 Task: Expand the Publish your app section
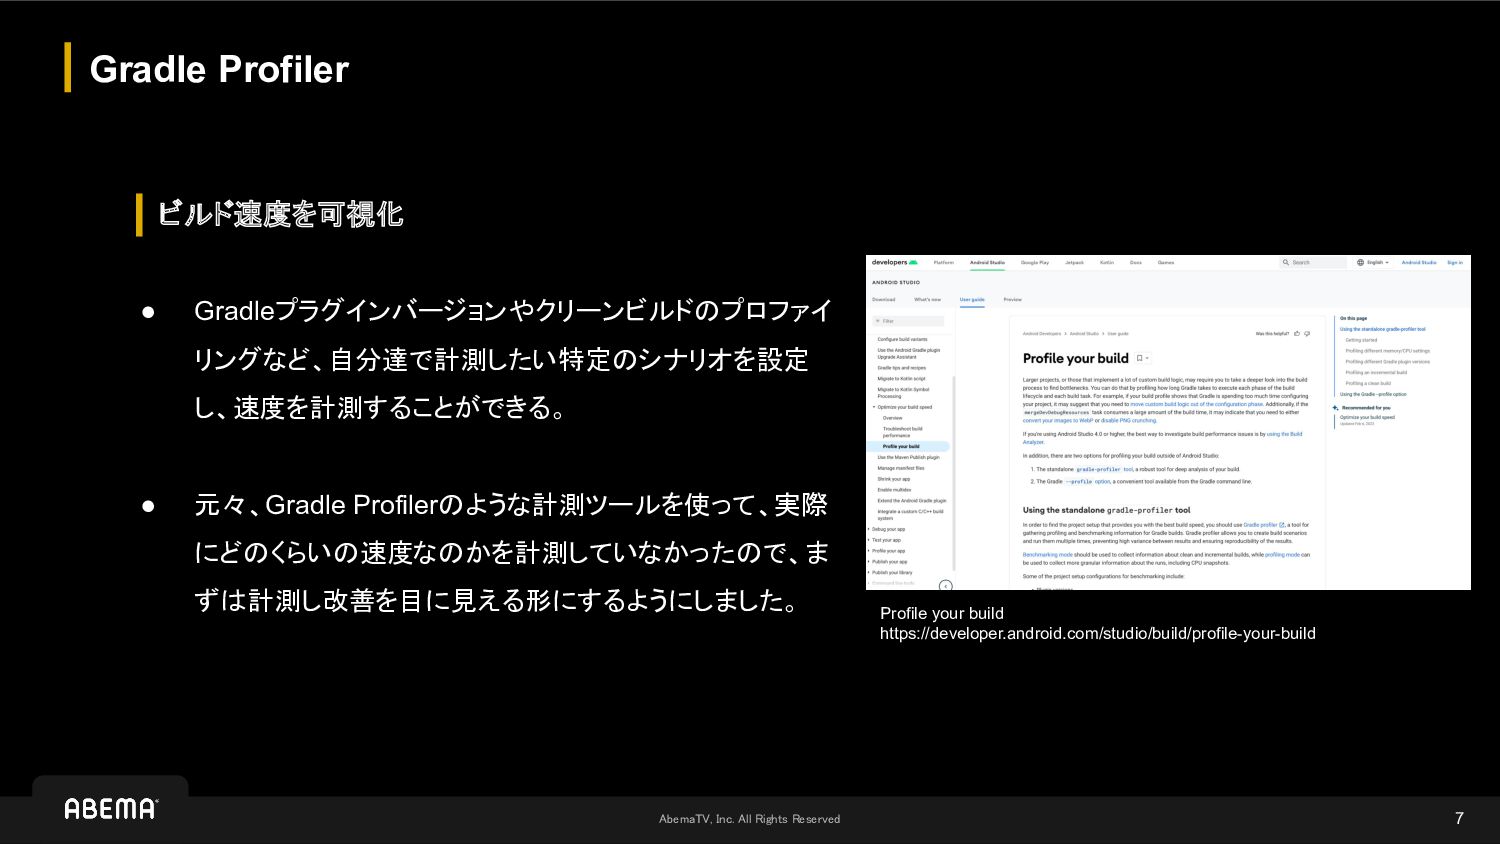tap(869, 562)
